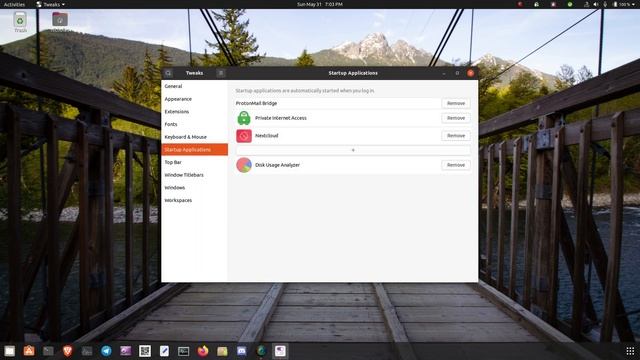
Task: Close the Tweaks window
Action: coord(471,73)
